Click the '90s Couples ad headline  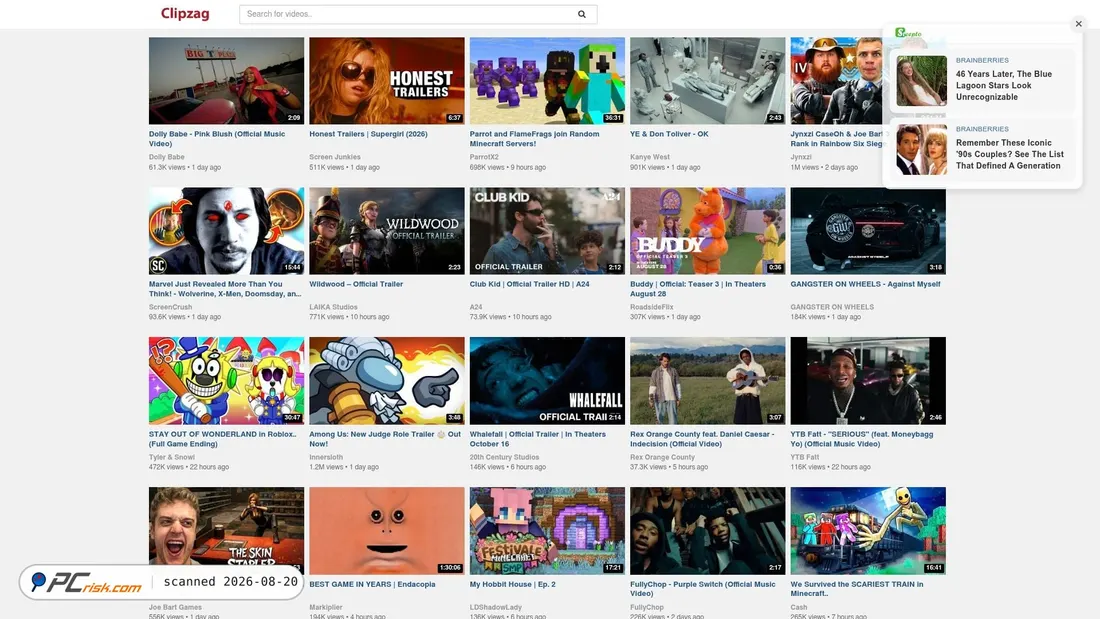[1010, 154]
